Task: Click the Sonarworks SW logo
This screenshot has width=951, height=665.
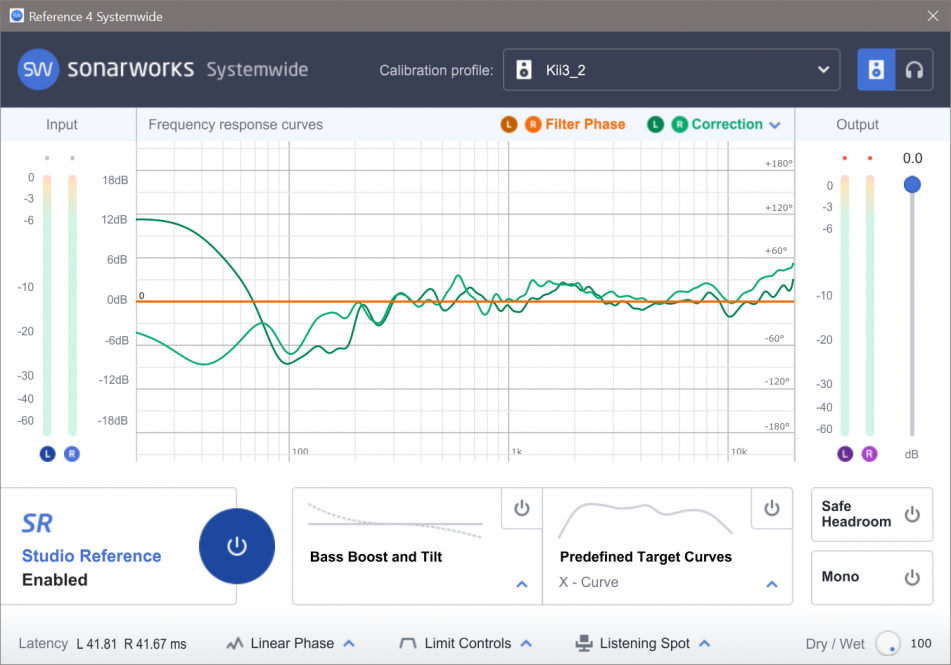Action: [x=39, y=69]
